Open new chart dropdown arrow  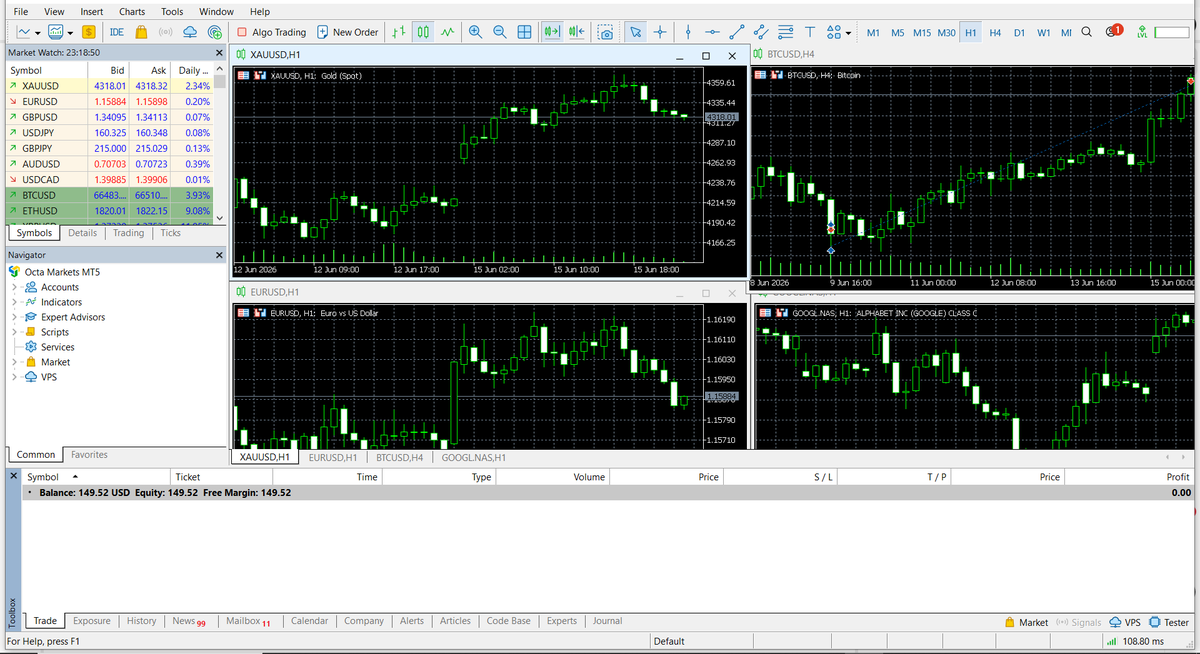(x=37, y=32)
